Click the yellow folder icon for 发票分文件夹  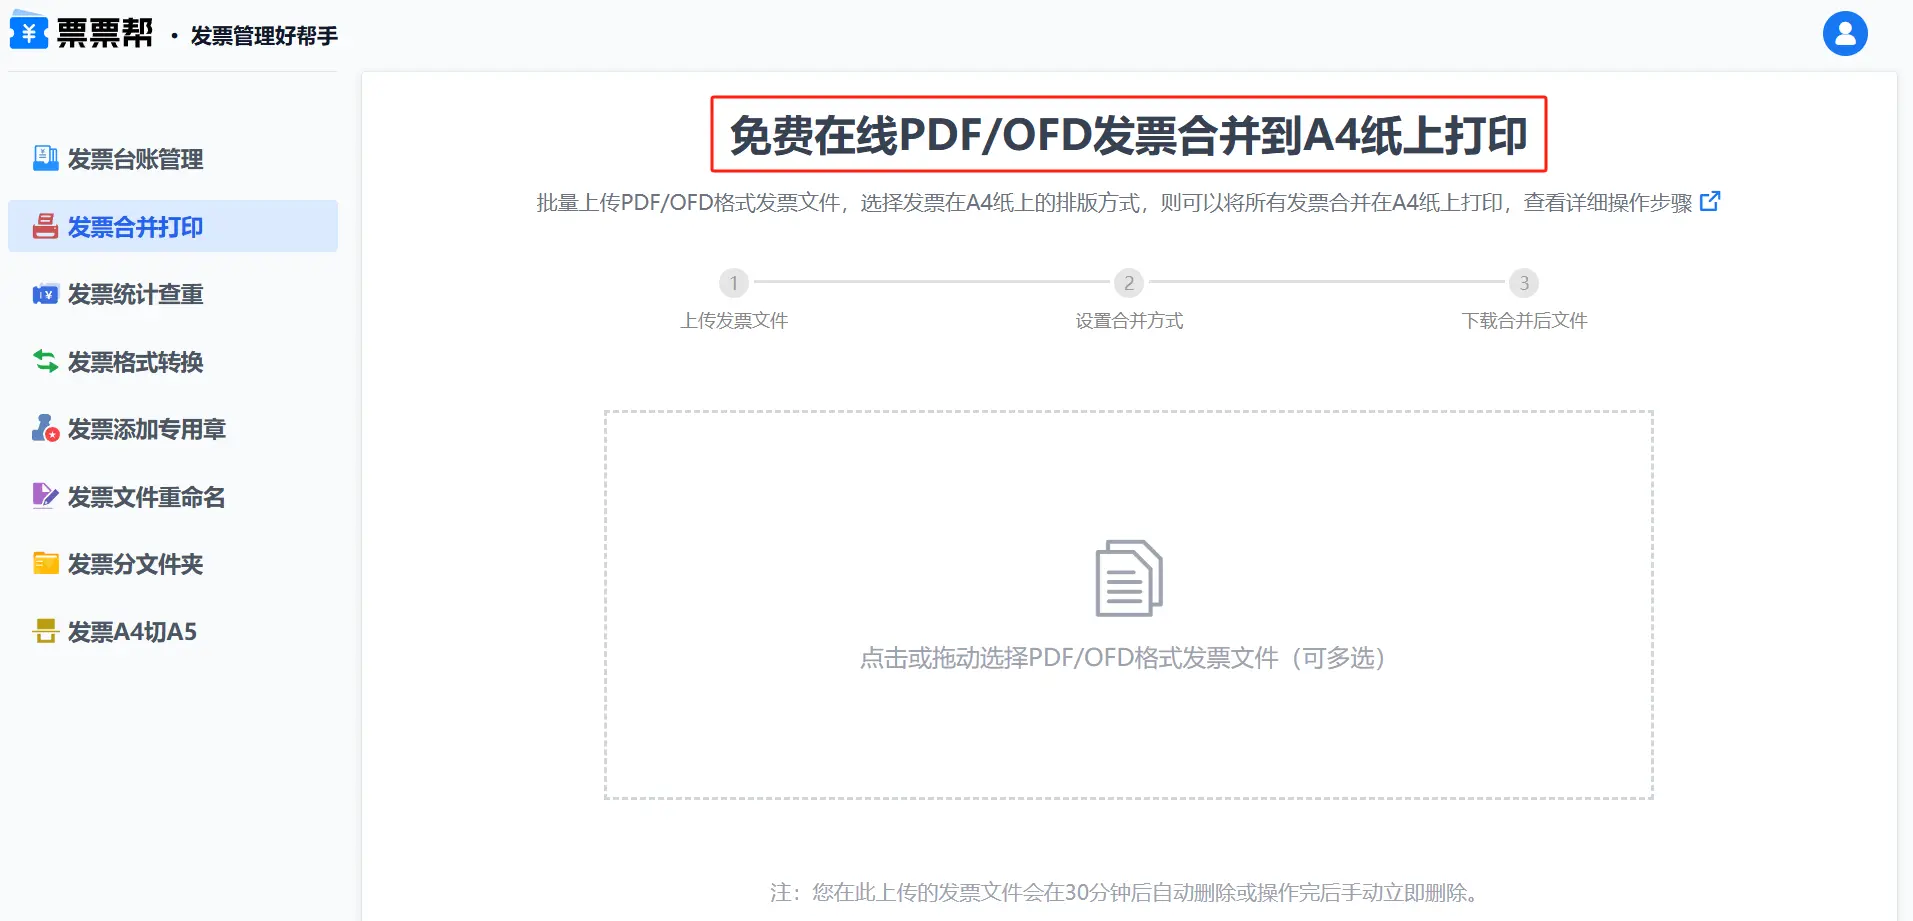[45, 563]
